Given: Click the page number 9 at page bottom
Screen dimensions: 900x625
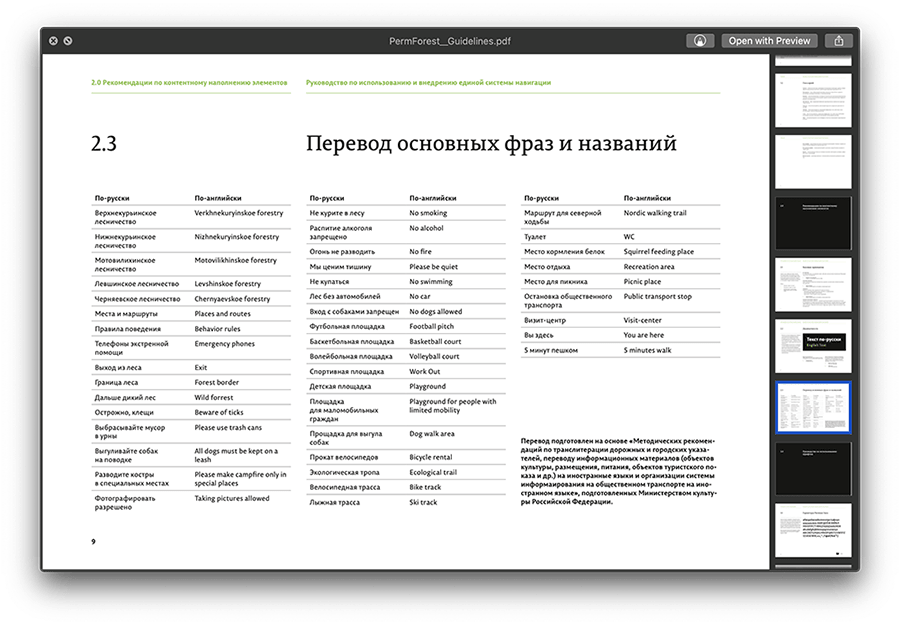Looking at the screenshot, I should pyautogui.click(x=93, y=541).
